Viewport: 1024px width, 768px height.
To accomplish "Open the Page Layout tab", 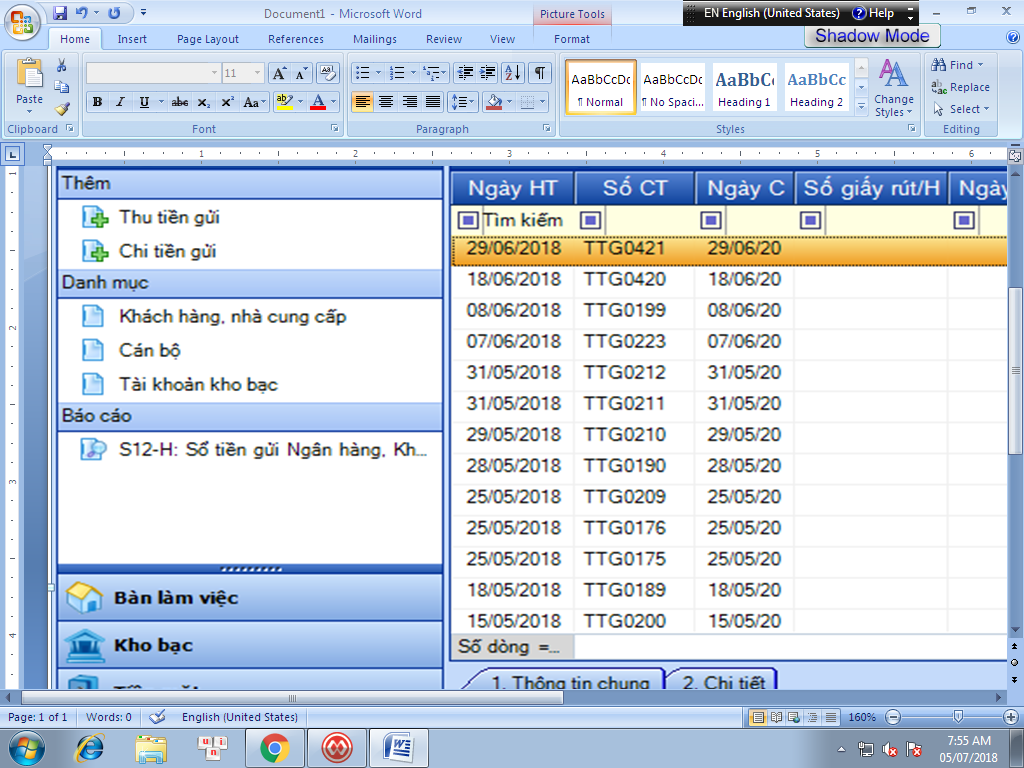I will (208, 39).
